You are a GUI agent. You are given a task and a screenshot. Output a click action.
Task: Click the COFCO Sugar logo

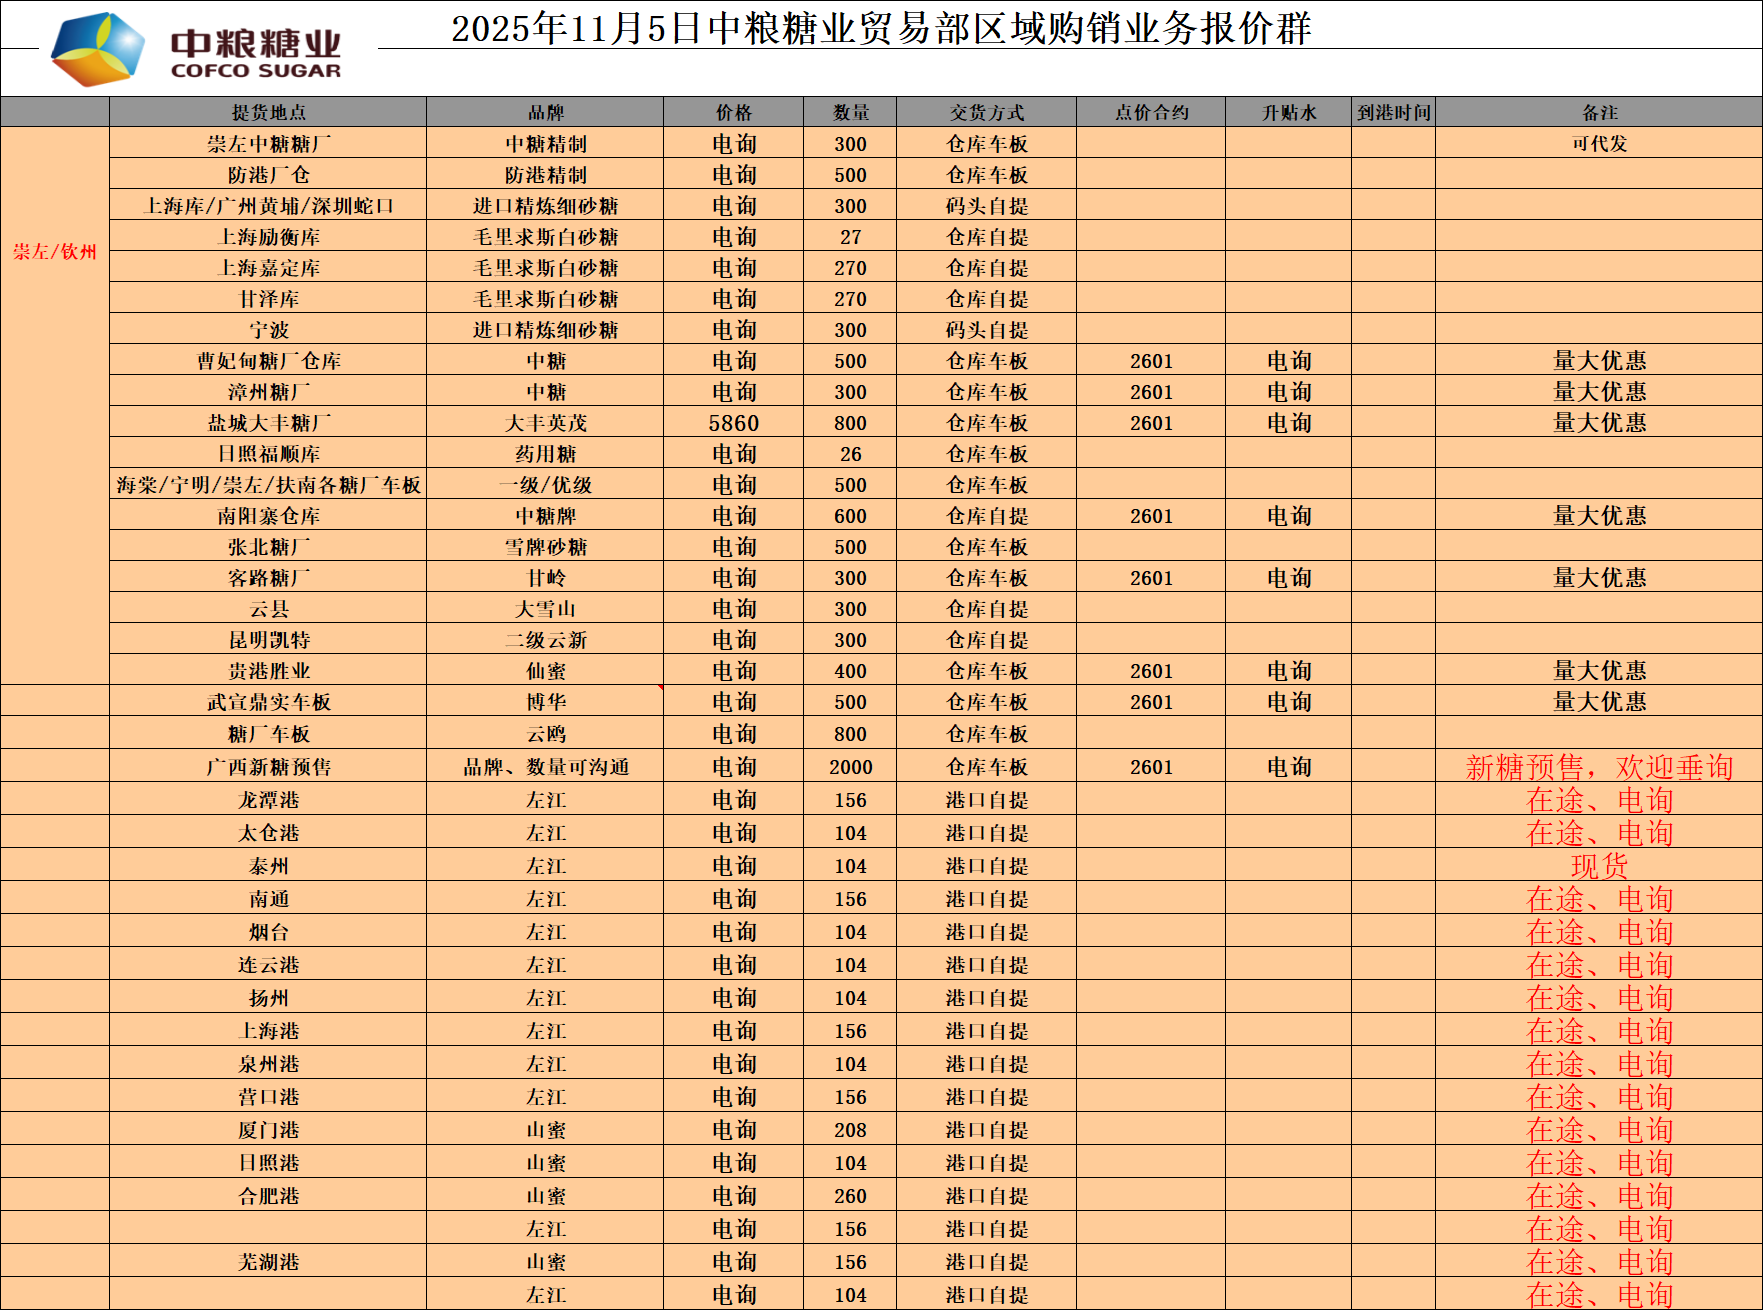[x=196, y=50]
